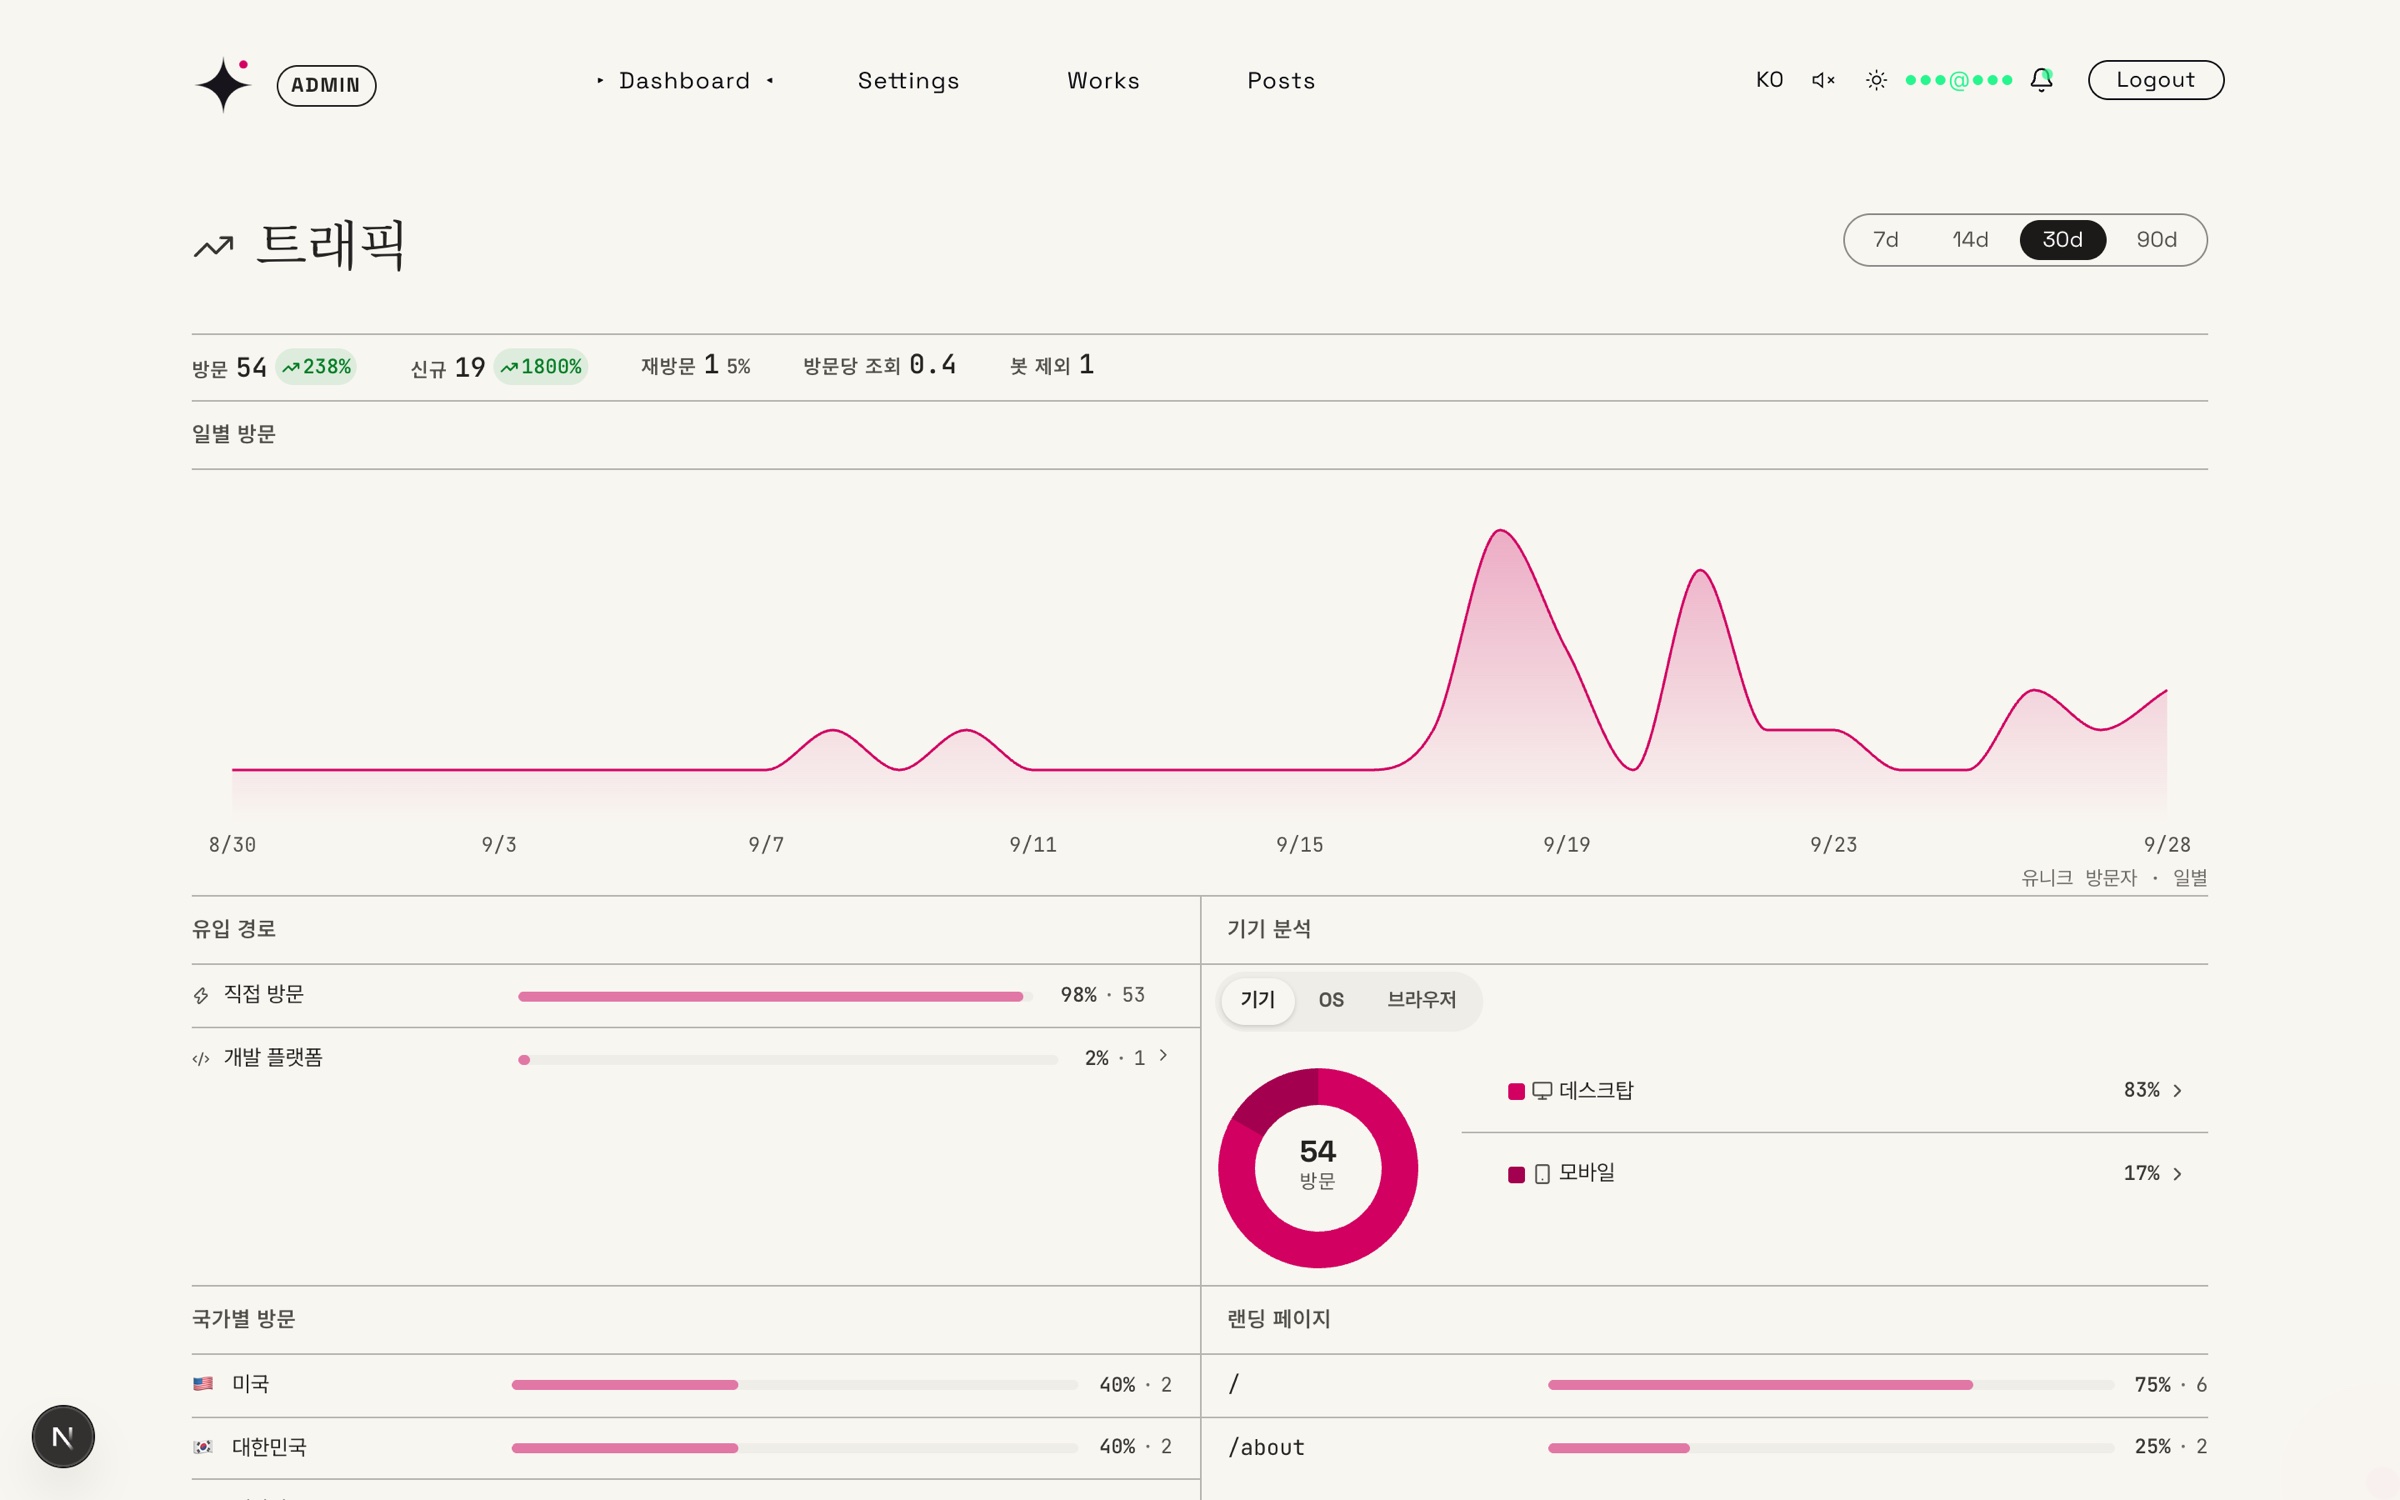
Task: Select the 90d time range
Action: (x=2156, y=240)
